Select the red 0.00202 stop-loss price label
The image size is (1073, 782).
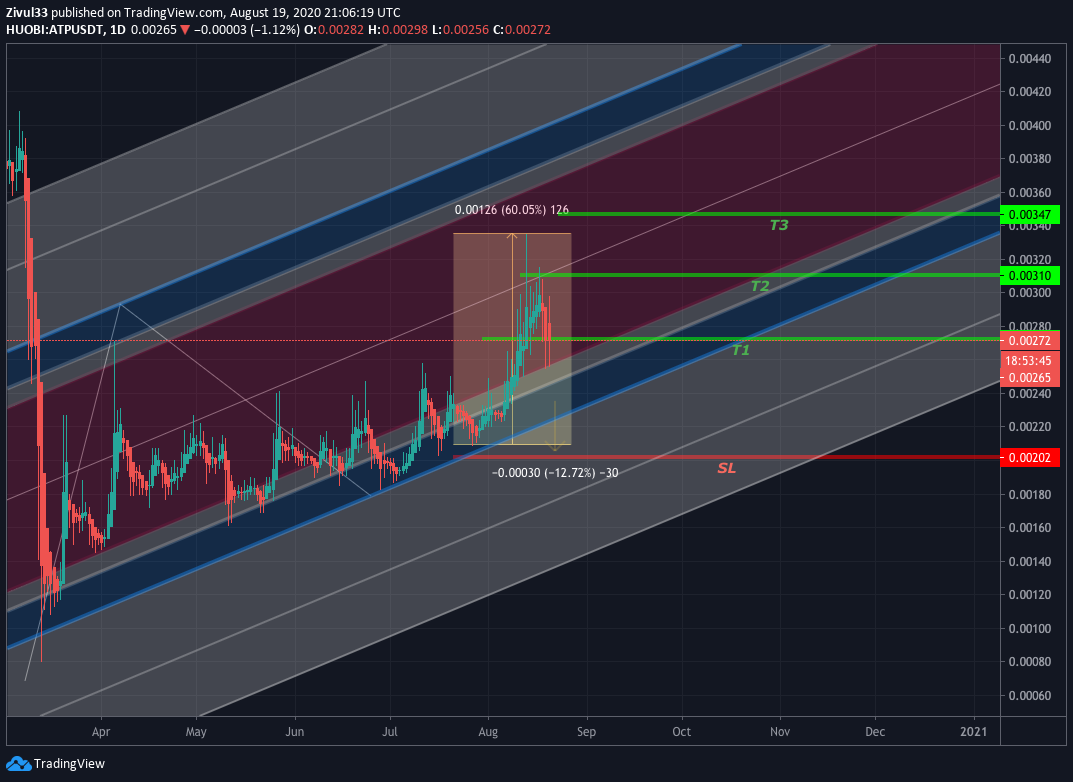pyautogui.click(x=1030, y=458)
